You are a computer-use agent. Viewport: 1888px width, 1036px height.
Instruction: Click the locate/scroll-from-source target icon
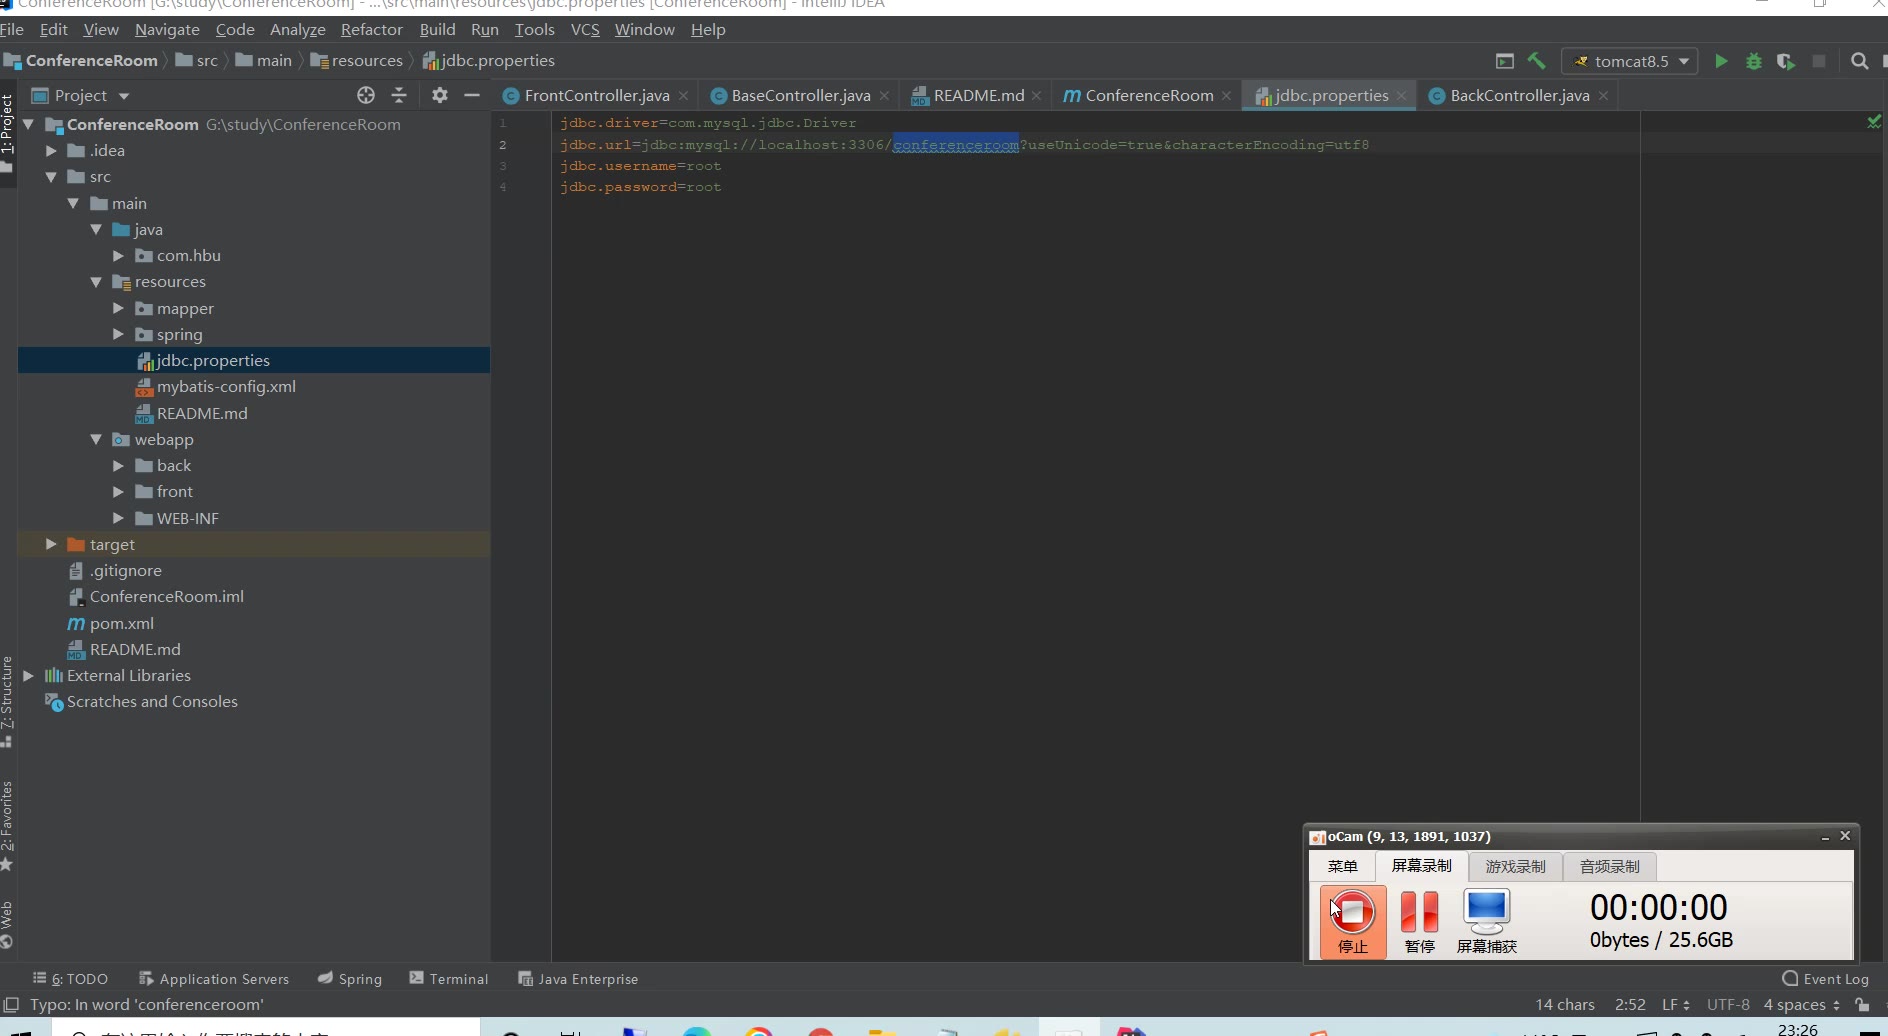366,95
